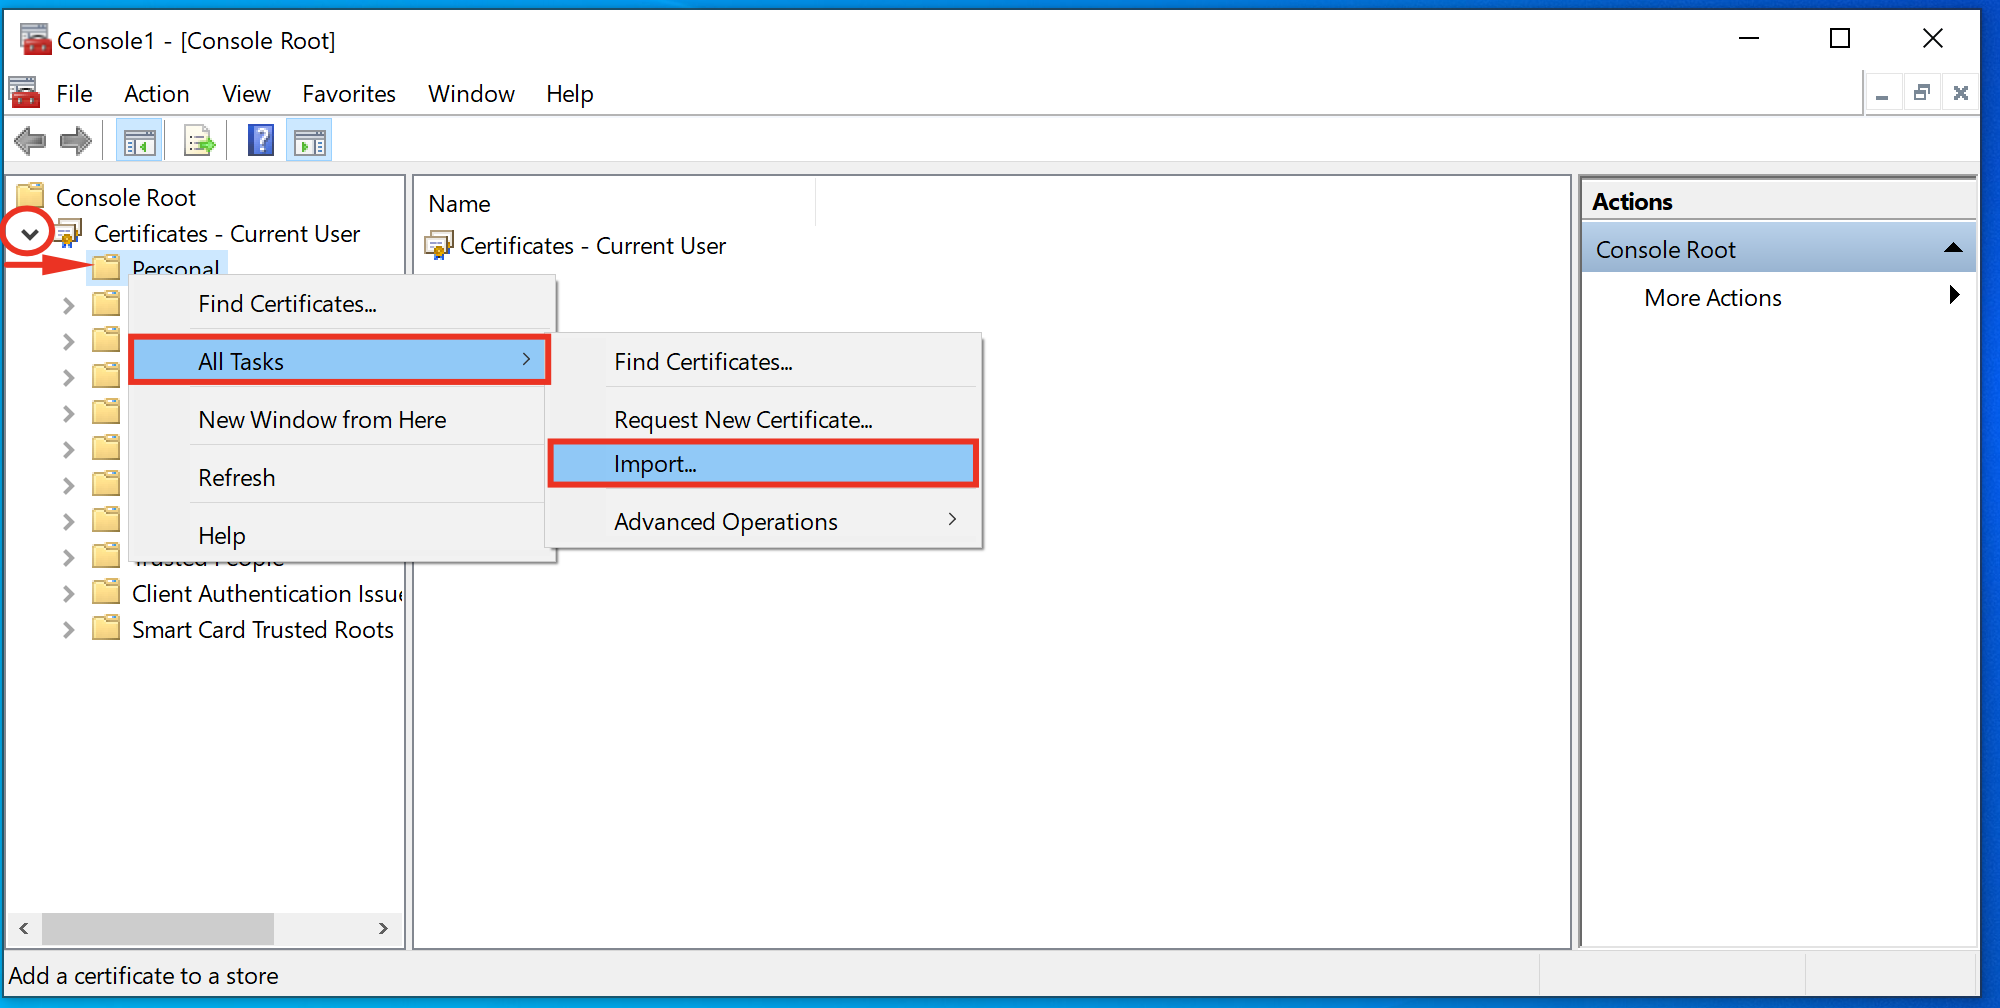Click the blue question mark Help toolbar icon

260,141
